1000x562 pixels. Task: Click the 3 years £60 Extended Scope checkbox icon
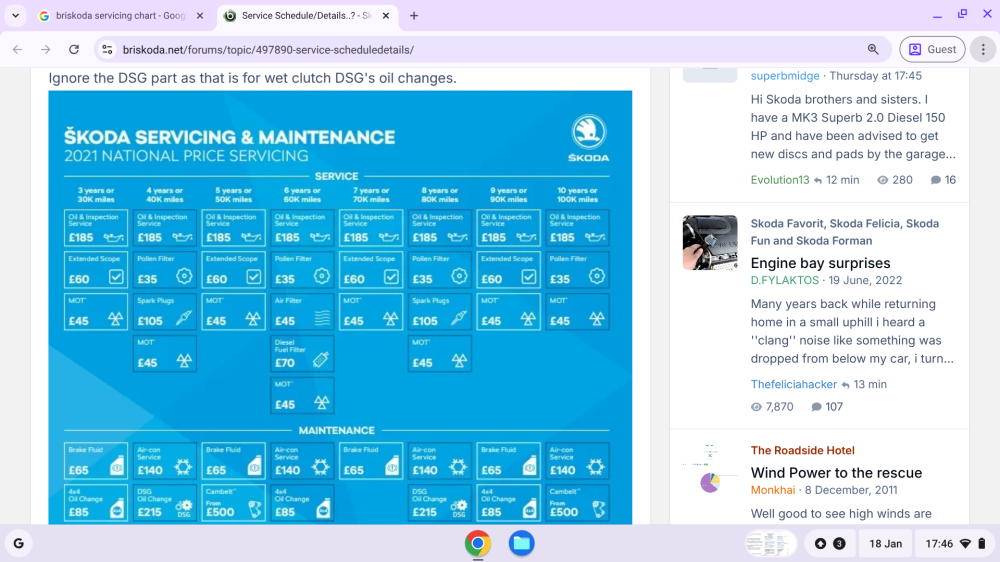point(115,277)
